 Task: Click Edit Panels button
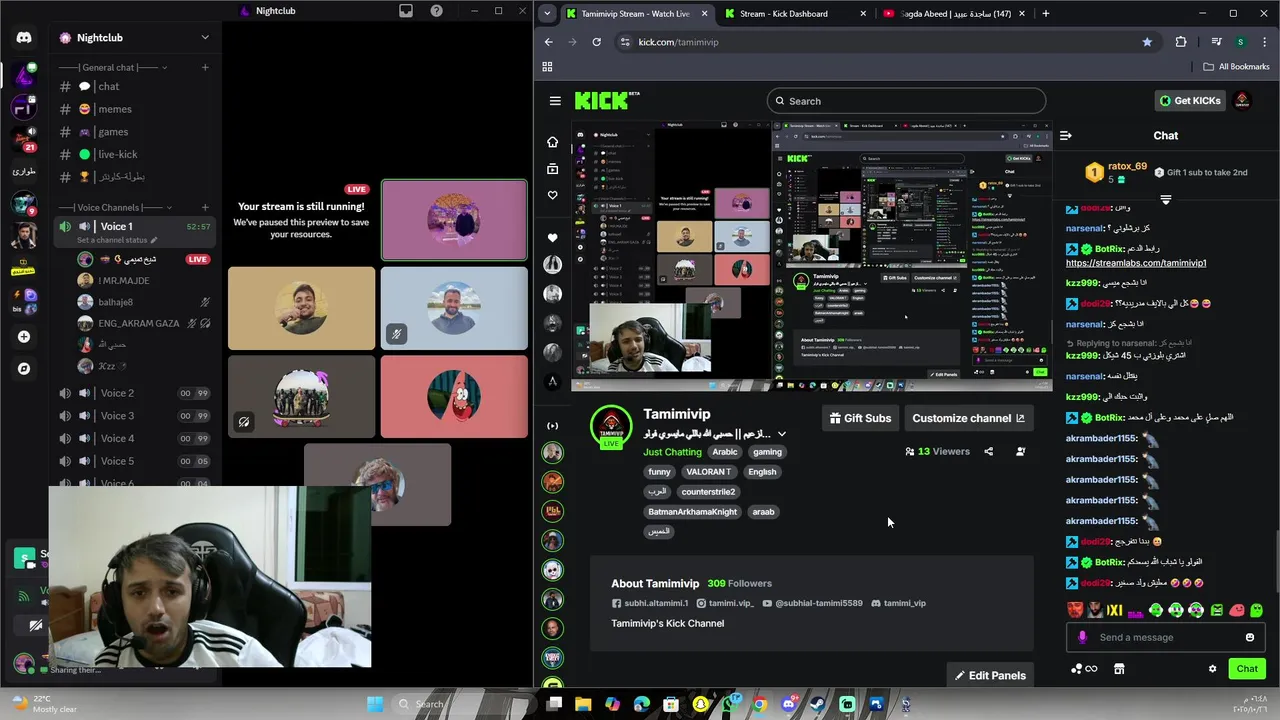[990, 675]
